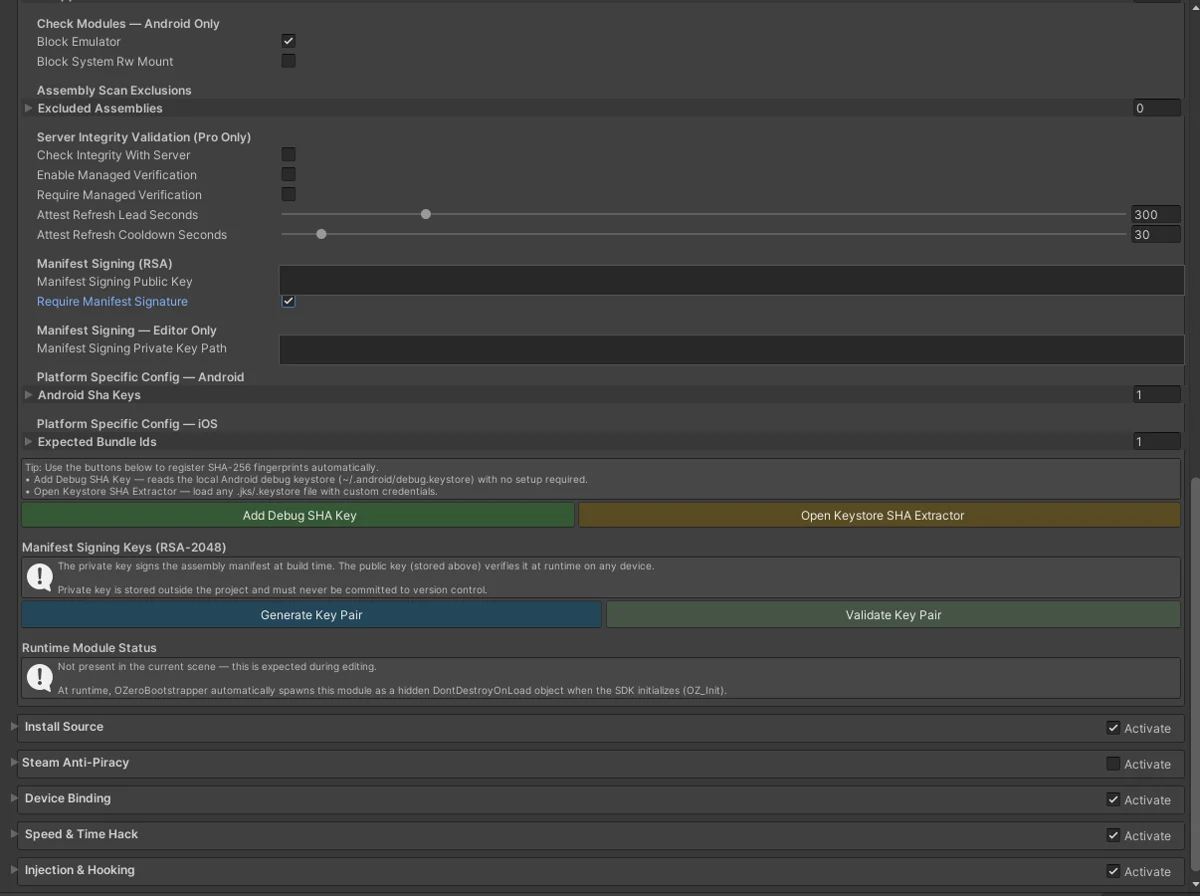Click the Manifest Signing Public Key label
This screenshot has height=896, width=1200.
(x=114, y=282)
